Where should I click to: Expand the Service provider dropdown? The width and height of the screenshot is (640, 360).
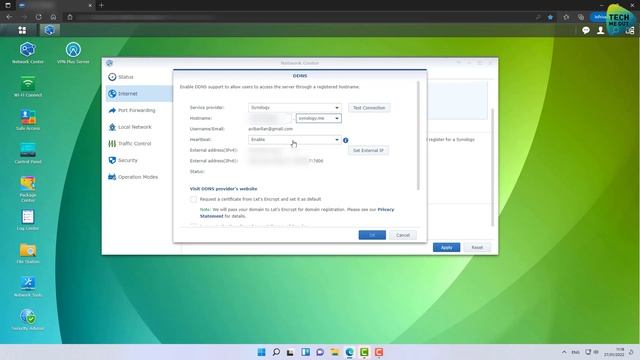[x=294, y=107]
